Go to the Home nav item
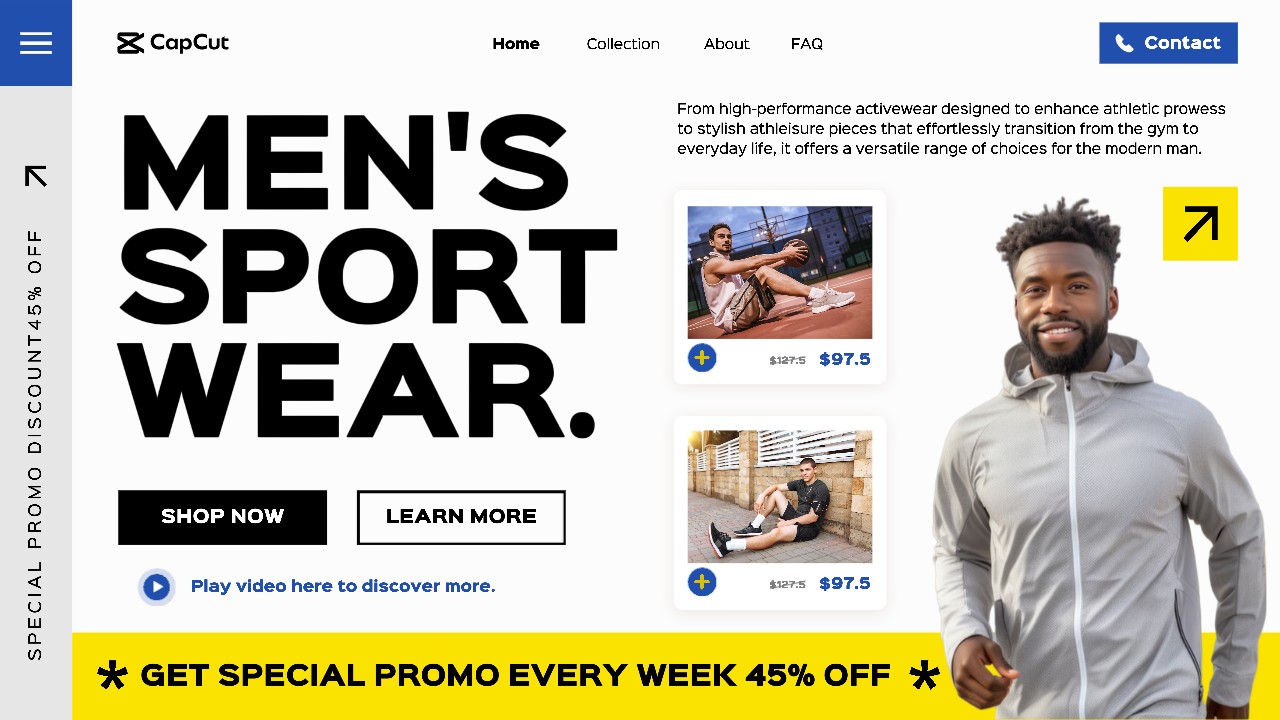1280x720 pixels. point(516,44)
